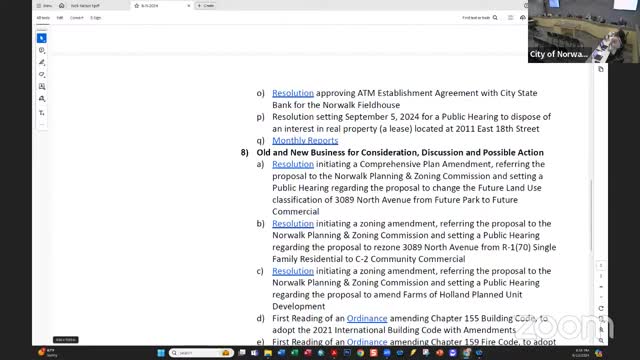Select the Draw freehand loop tool
Viewport: 640px width, 360px height.
click(x=42, y=74)
